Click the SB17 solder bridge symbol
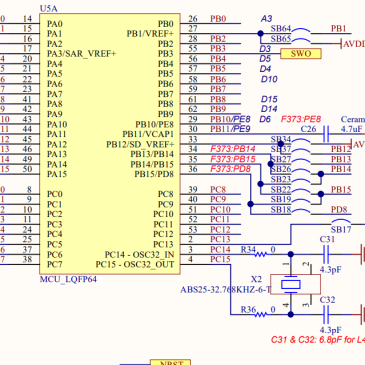The width and height of the screenshot is (365, 365). pyautogui.click(x=341, y=222)
